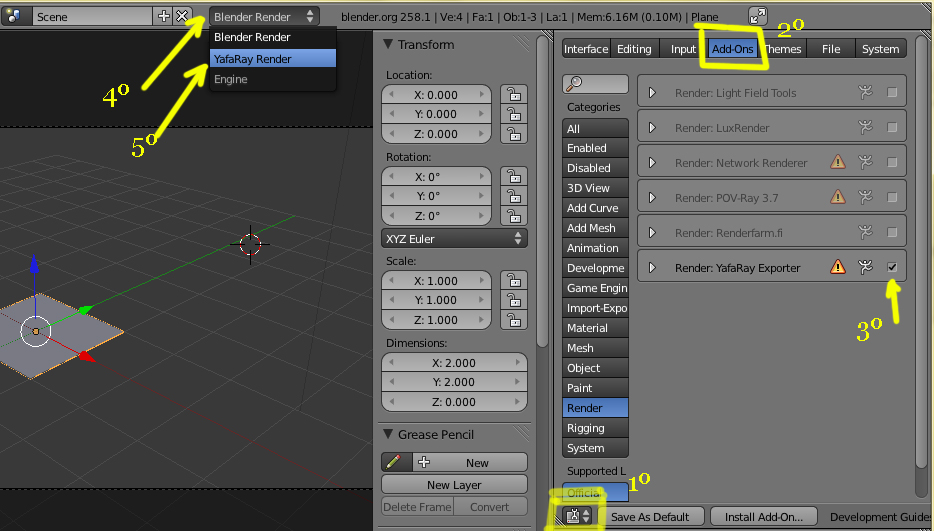The height and width of the screenshot is (531, 934).
Task: Toggle lock icon for Rotation X
Action: point(513,176)
